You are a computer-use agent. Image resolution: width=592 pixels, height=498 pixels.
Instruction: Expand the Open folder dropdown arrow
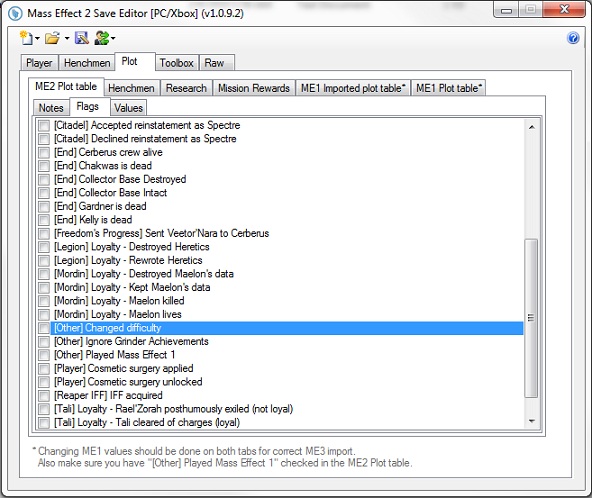tap(67, 38)
